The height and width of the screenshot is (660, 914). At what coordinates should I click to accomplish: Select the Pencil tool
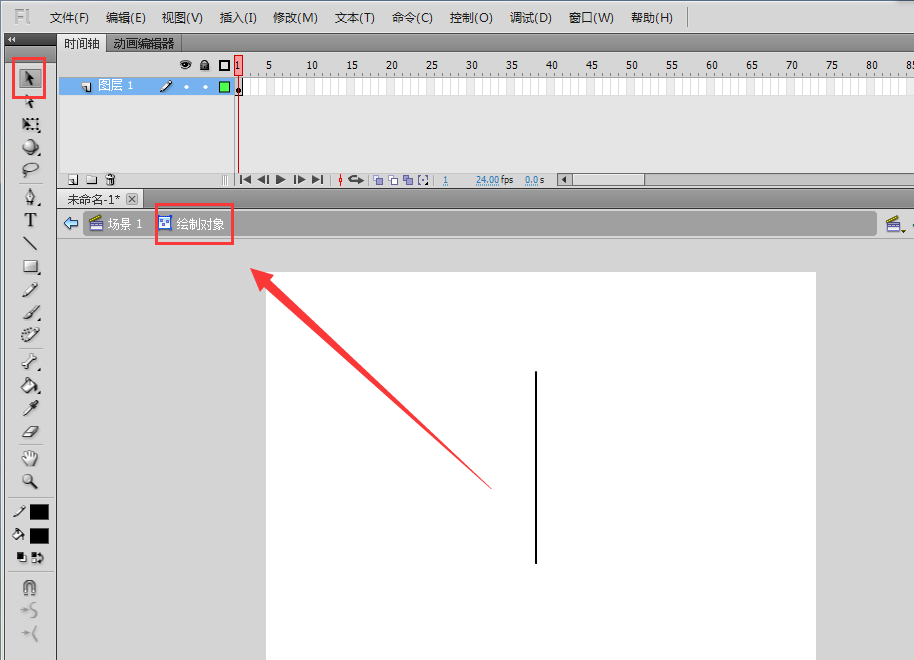point(30,290)
